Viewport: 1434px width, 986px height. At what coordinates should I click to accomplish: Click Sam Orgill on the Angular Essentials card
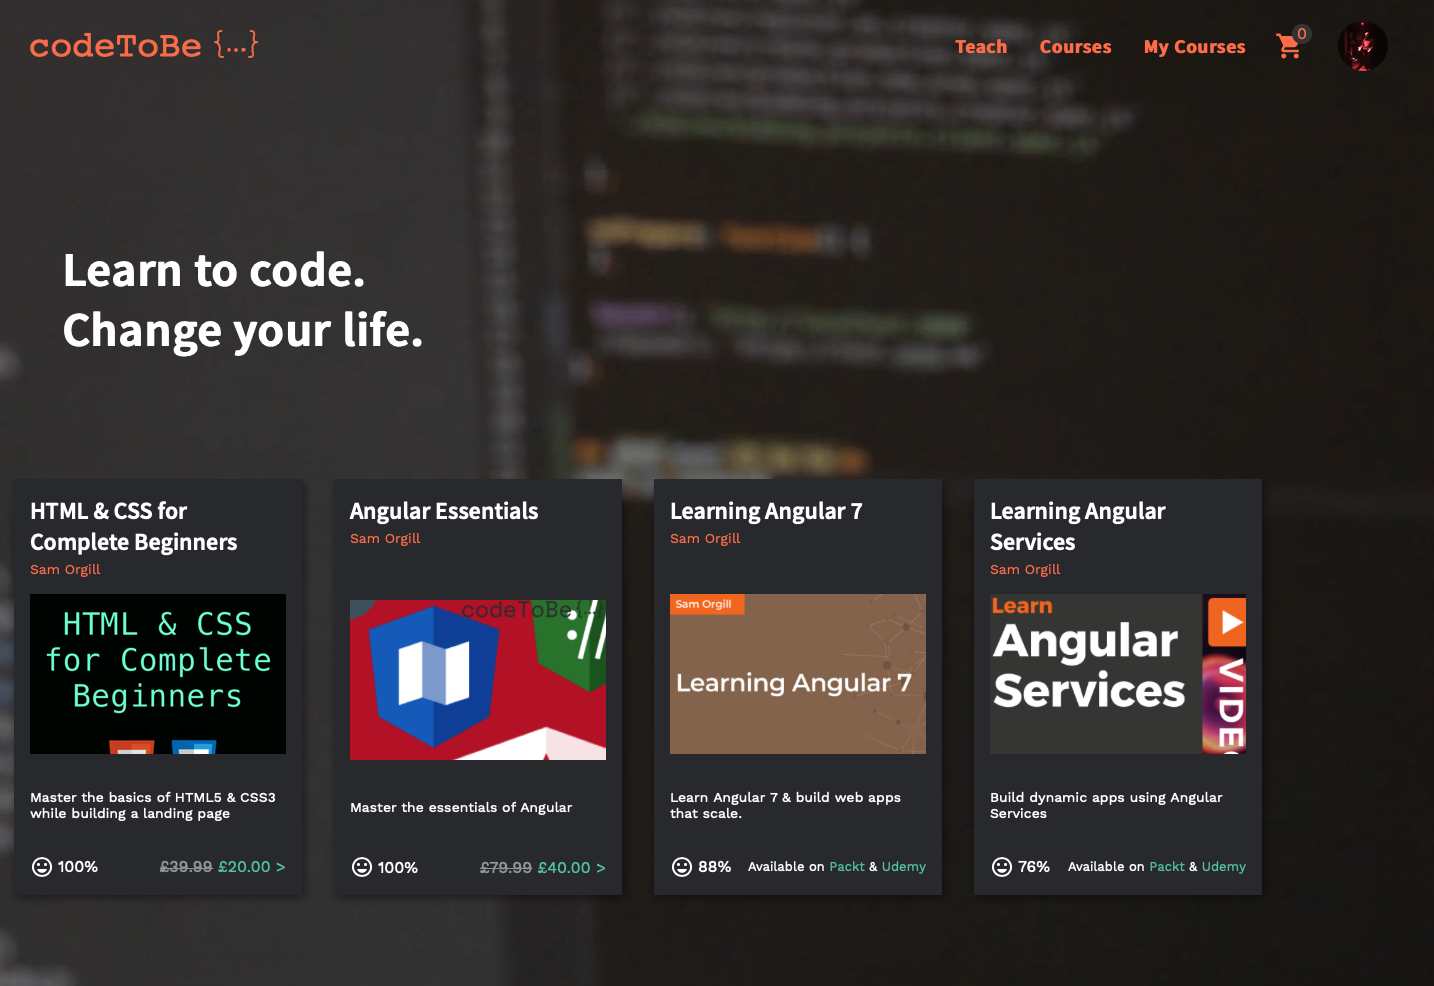click(385, 538)
